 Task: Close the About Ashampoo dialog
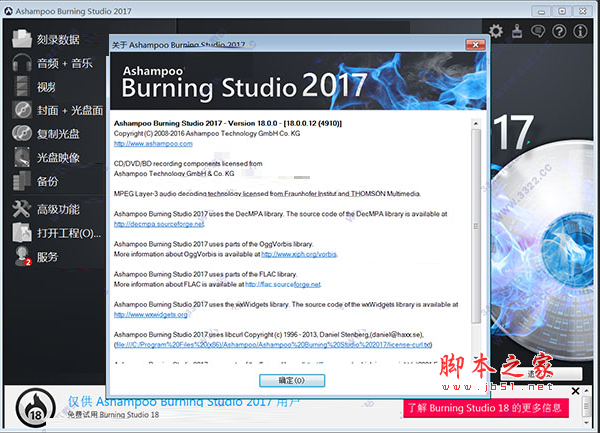pos(475,45)
